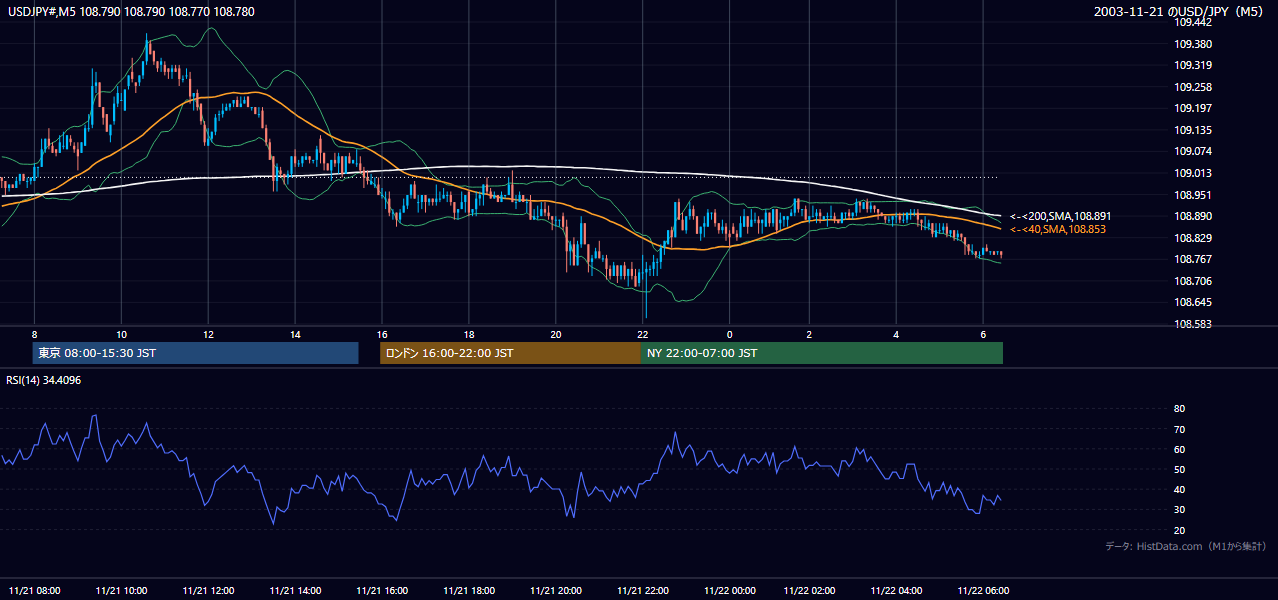The height and width of the screenshot is (600, 1278).
Task: Click RSI level 50 on the RSI axis
Action: pos(1180,469)
